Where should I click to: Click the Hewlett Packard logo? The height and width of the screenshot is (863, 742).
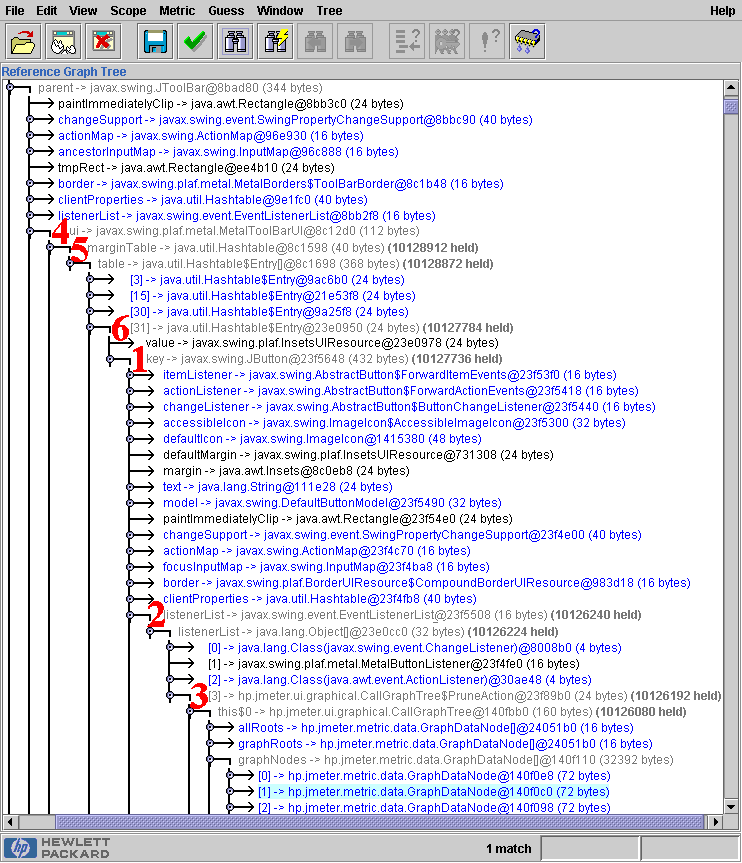(x=58, y=848)
